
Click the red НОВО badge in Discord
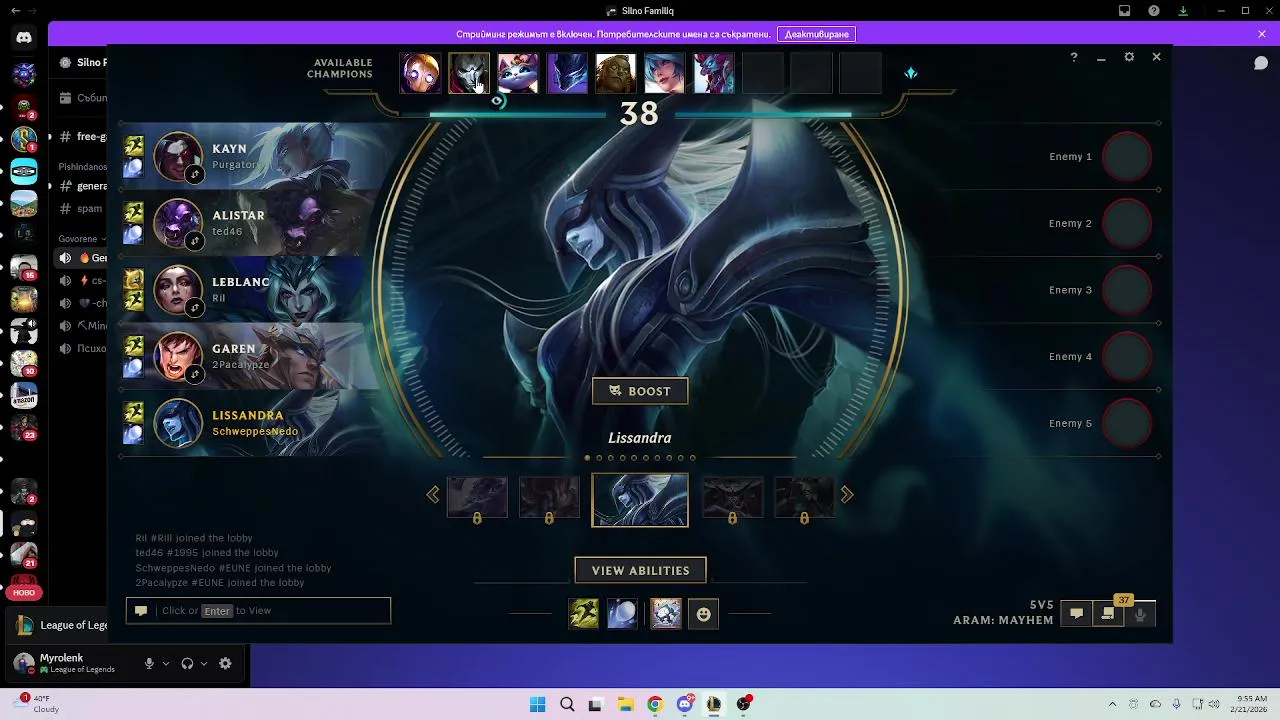click(24, 593)
